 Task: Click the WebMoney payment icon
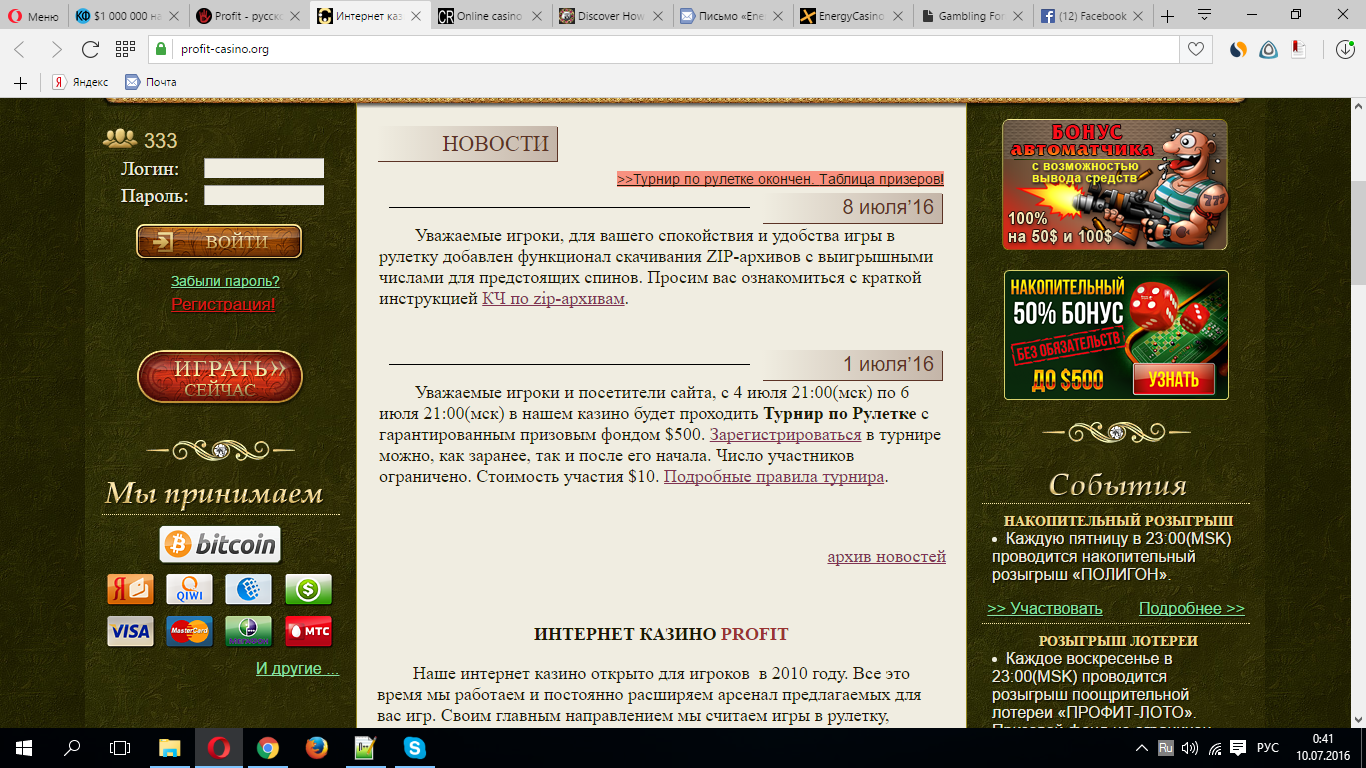tap(249, 589)
